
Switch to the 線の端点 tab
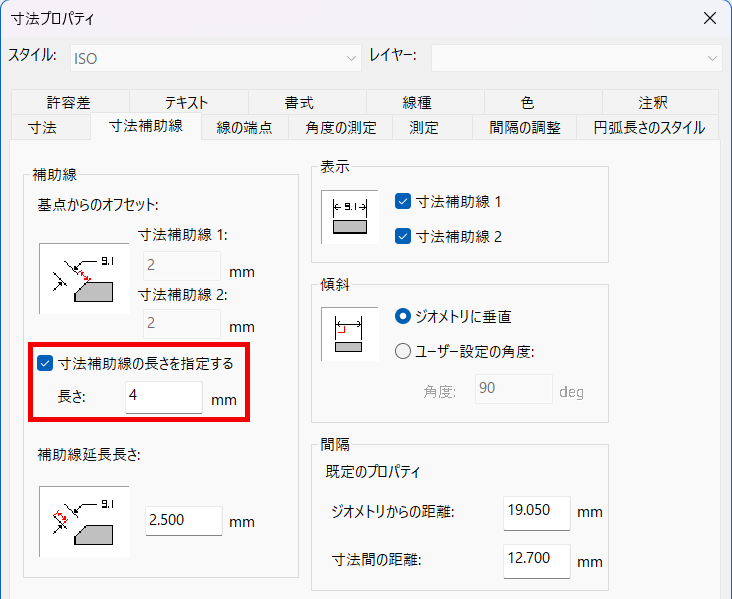(x=244, y=128)
